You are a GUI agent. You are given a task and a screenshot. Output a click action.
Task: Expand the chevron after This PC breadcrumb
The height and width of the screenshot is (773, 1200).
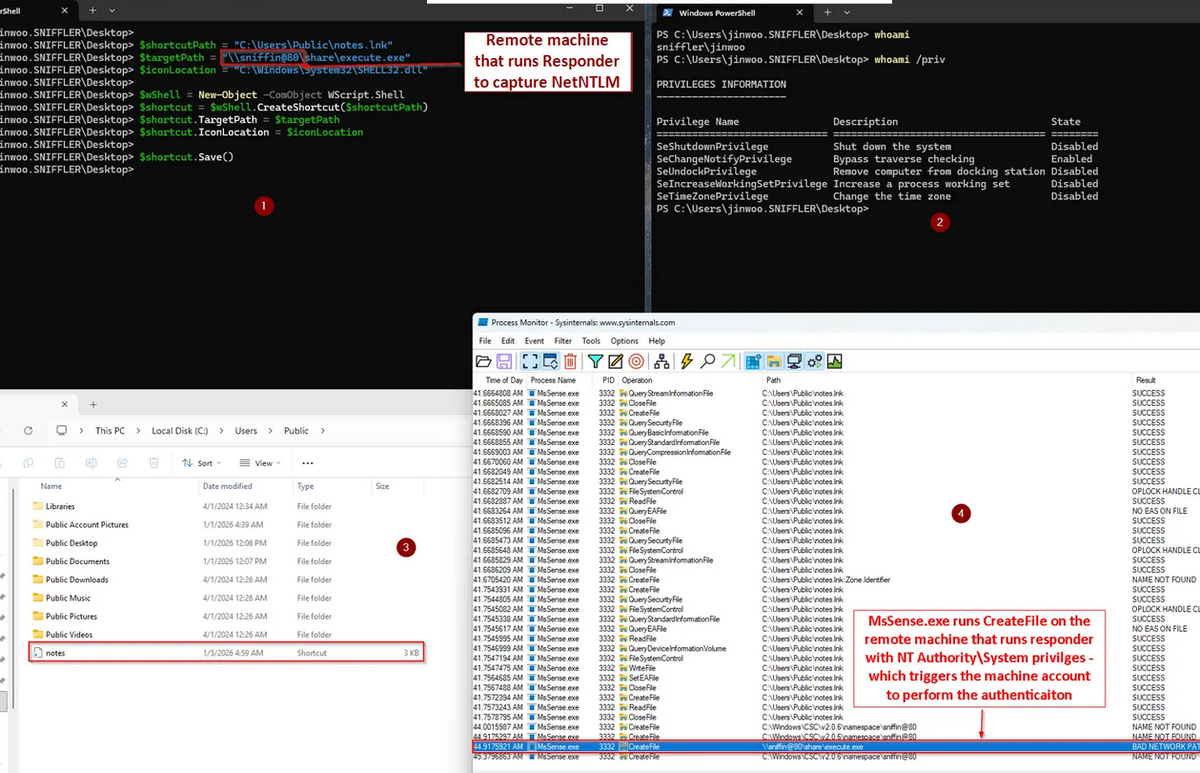[x=138, y=430]
